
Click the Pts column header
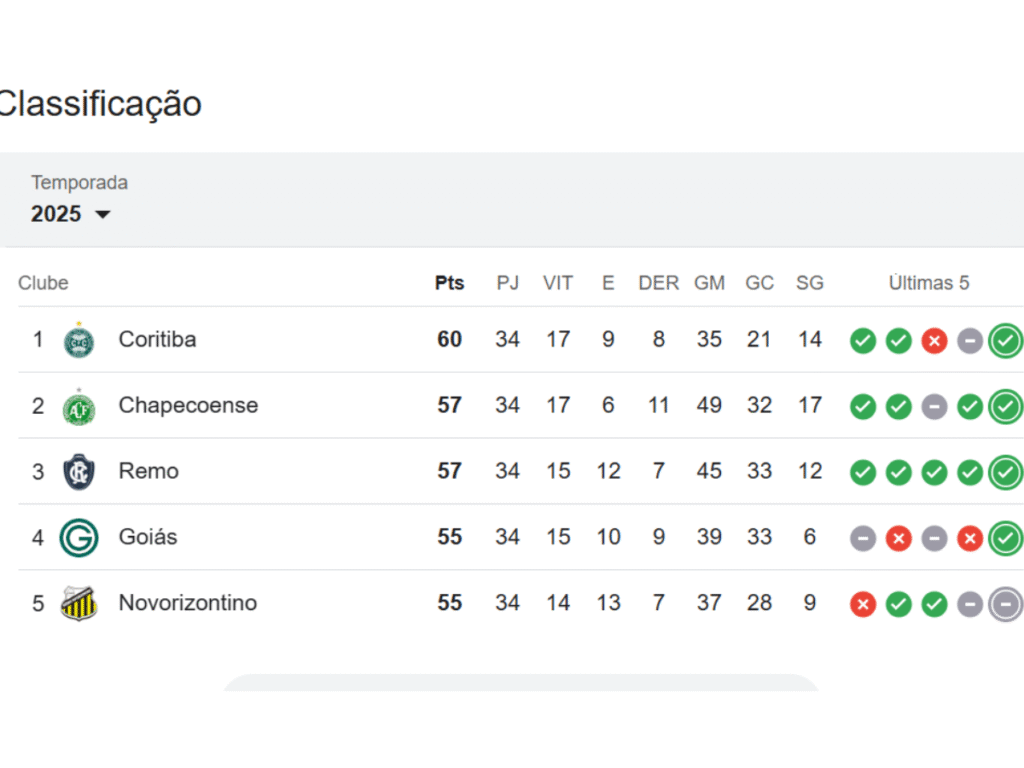click(x=449, y=283)
